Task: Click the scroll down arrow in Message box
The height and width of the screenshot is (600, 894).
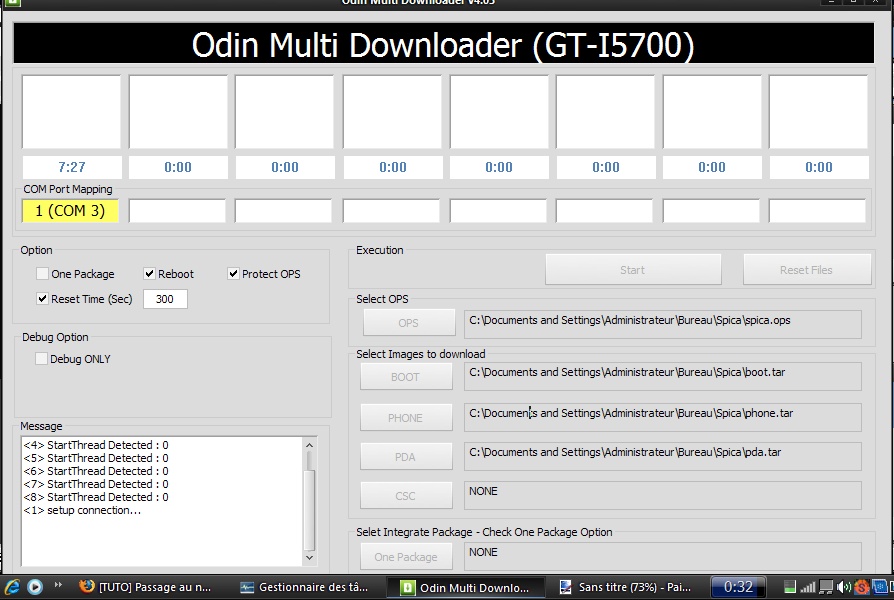Action: 310,557
